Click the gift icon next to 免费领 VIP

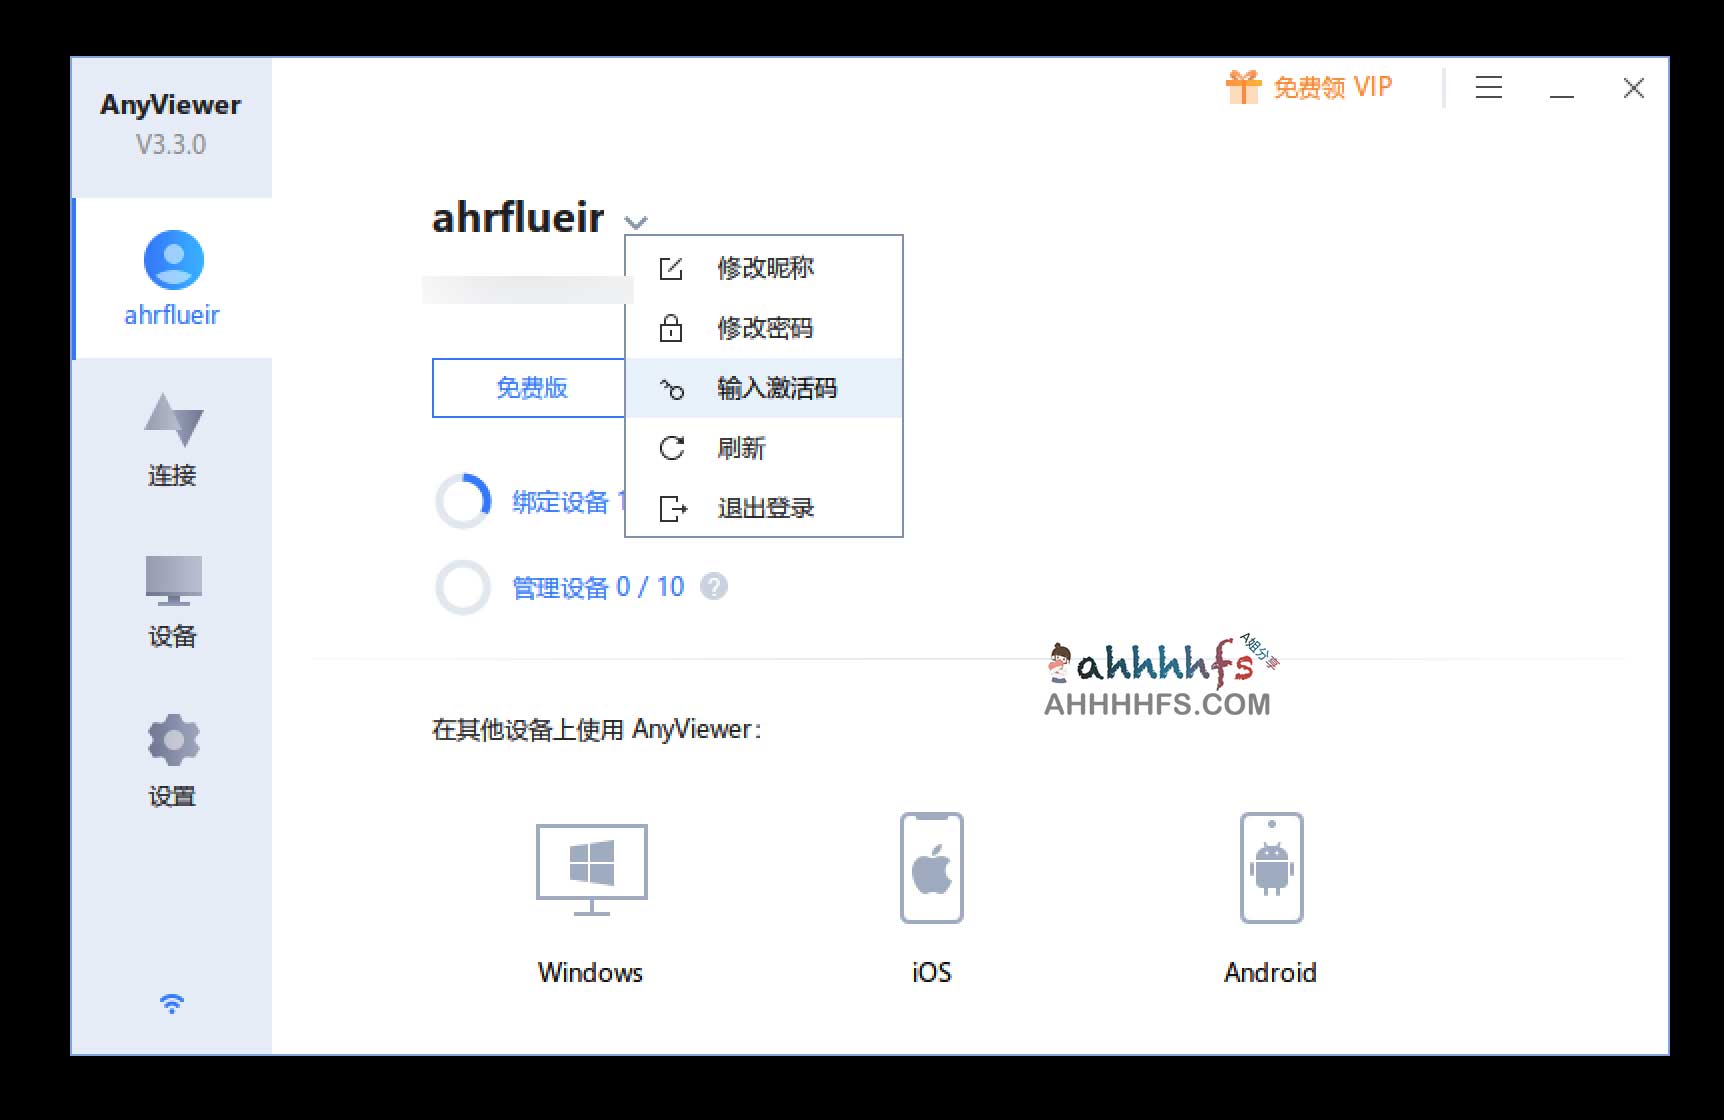1243,87
